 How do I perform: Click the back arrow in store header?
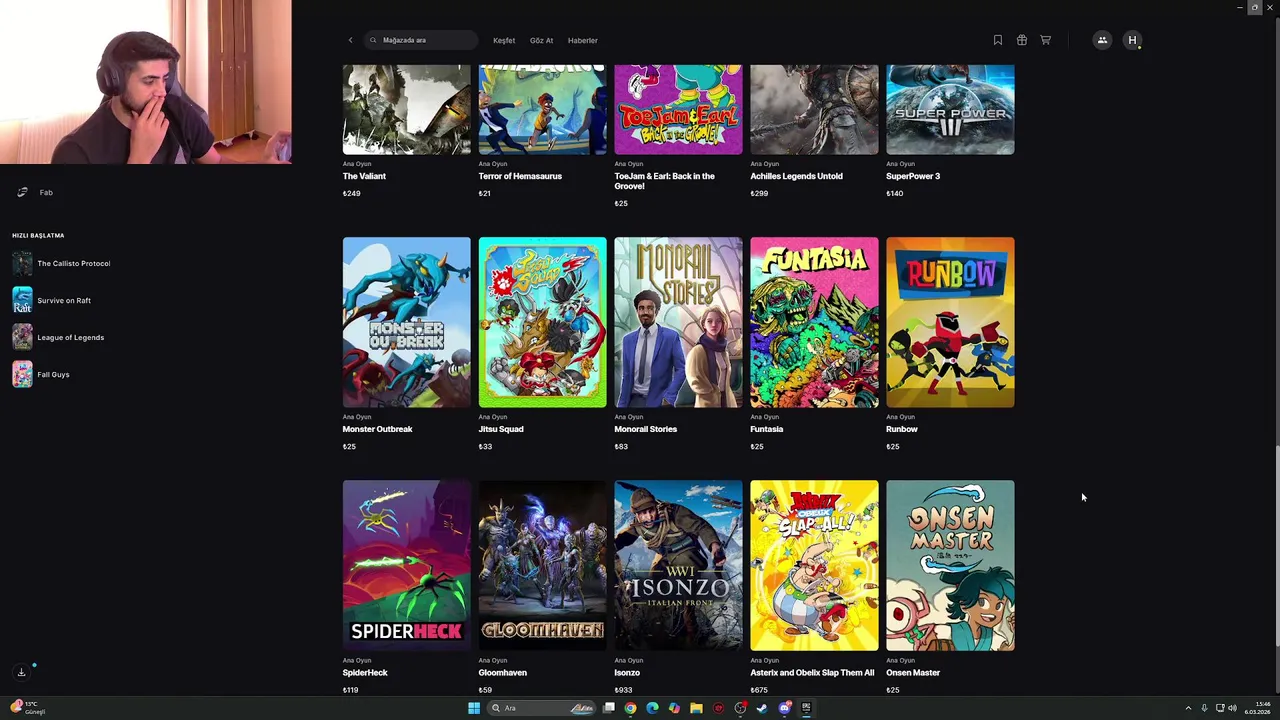click(350, 40)
